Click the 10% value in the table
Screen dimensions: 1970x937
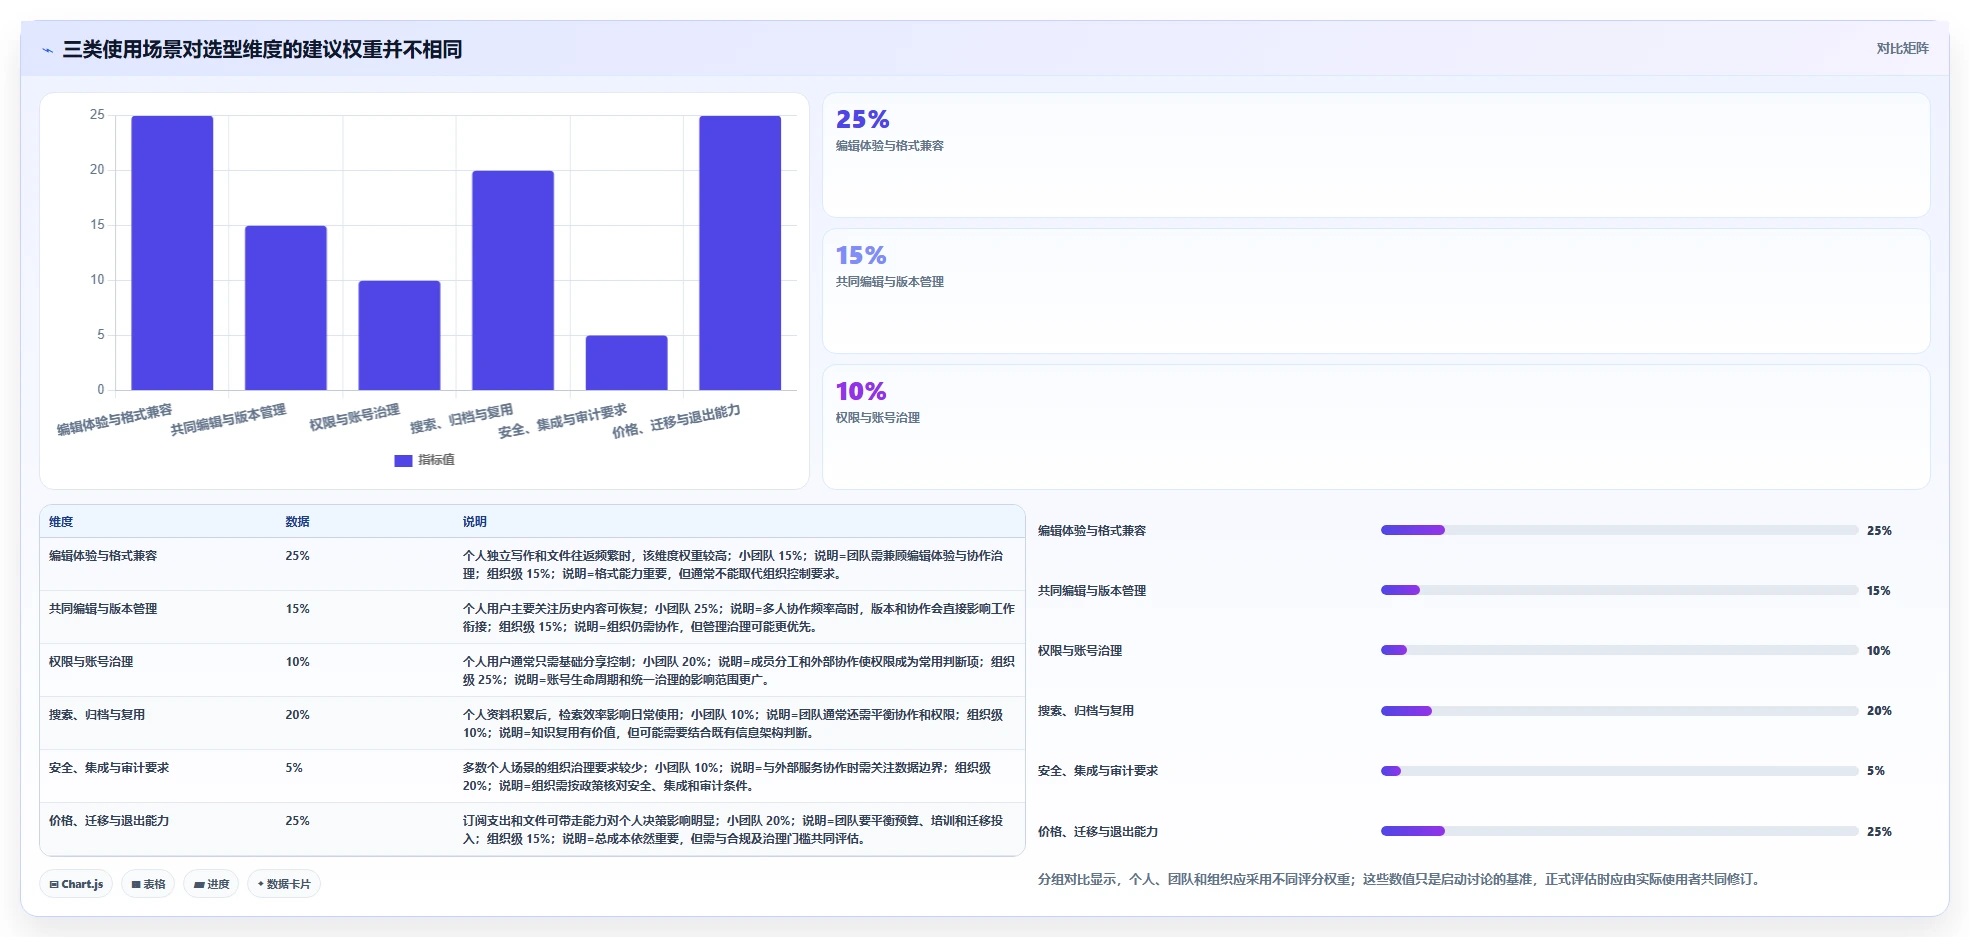(x=297, y=662)
